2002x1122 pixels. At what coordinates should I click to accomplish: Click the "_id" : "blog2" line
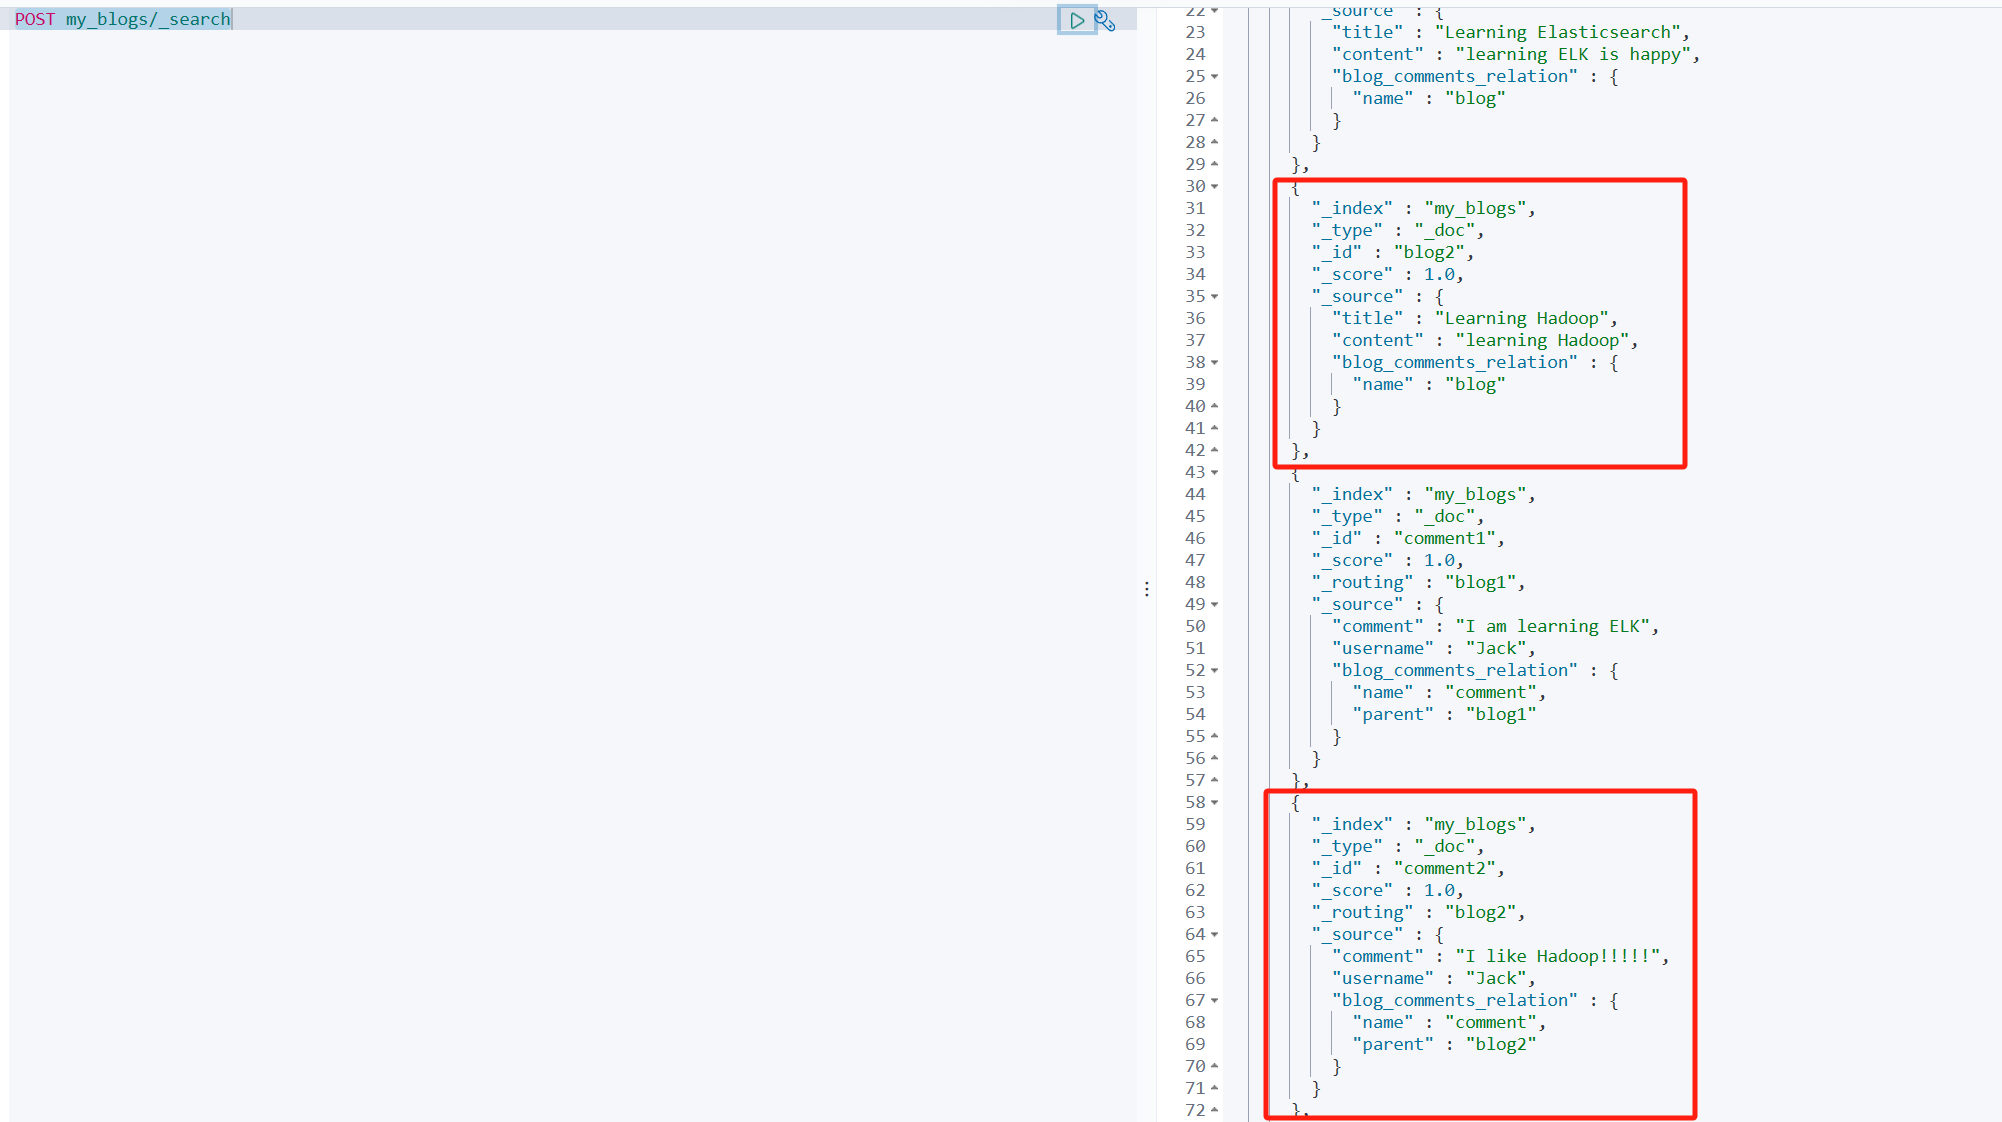1392,252
